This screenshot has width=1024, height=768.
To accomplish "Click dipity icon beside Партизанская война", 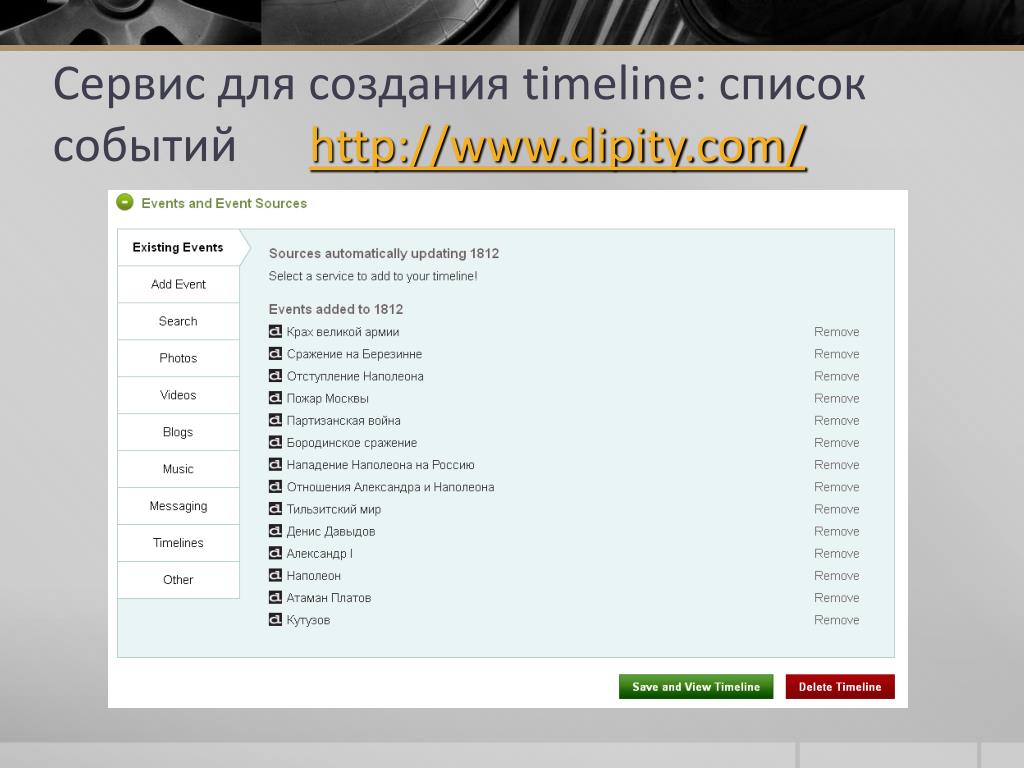I will pyautogui.click(x=276, y=420).
